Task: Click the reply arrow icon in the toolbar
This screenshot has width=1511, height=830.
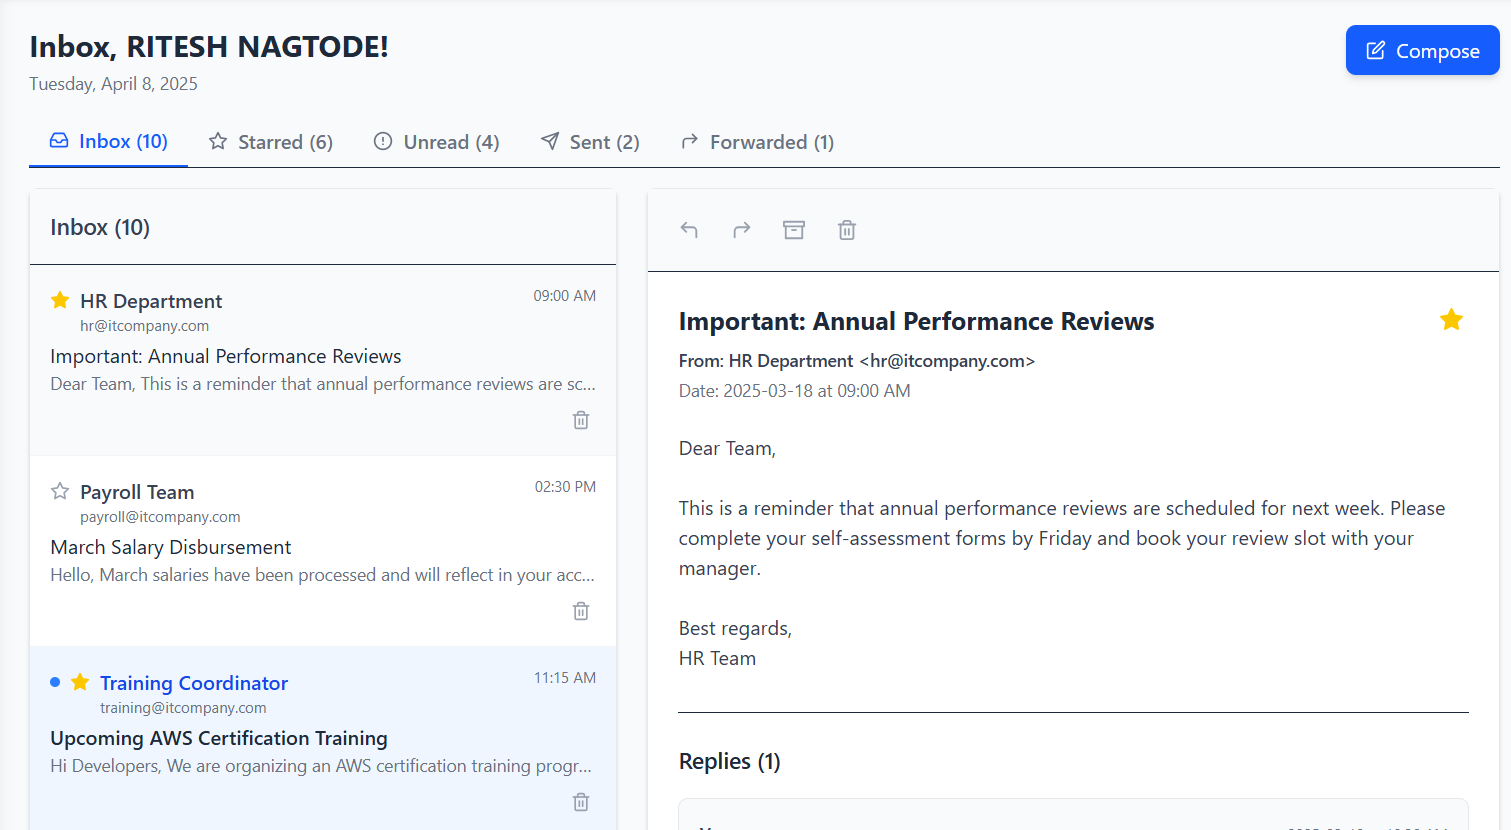Action: [689, 229]
